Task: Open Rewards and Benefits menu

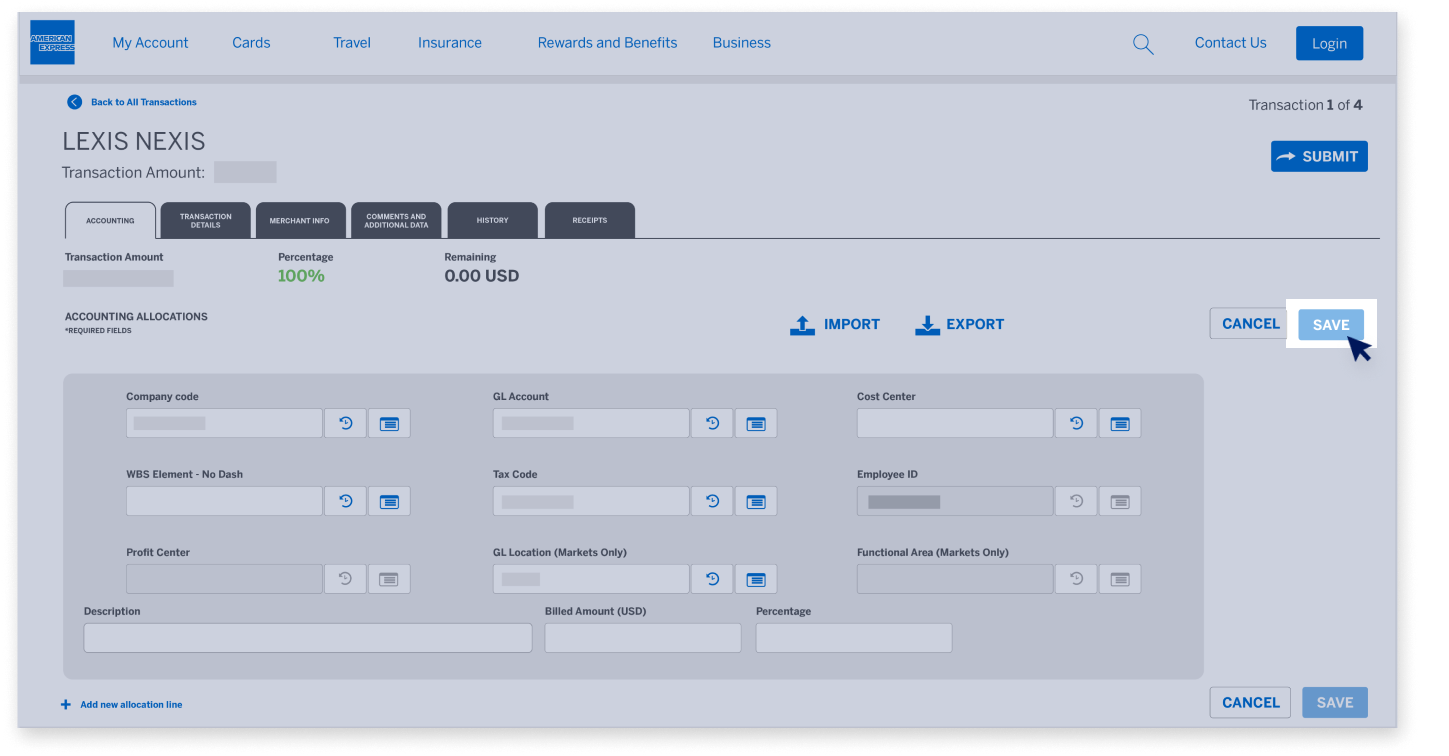Action: pyautogui.click(x=607, y=43)
